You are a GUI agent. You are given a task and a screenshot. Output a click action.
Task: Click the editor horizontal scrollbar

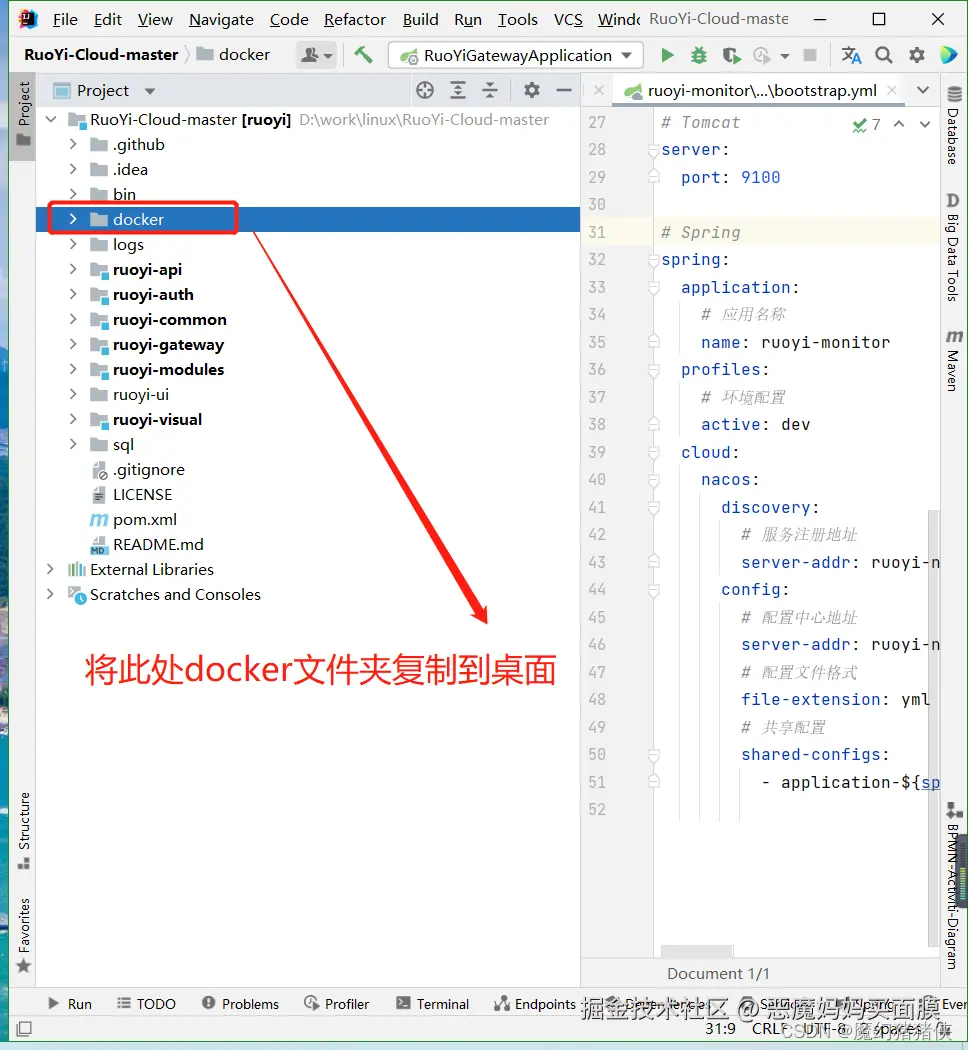697,951
